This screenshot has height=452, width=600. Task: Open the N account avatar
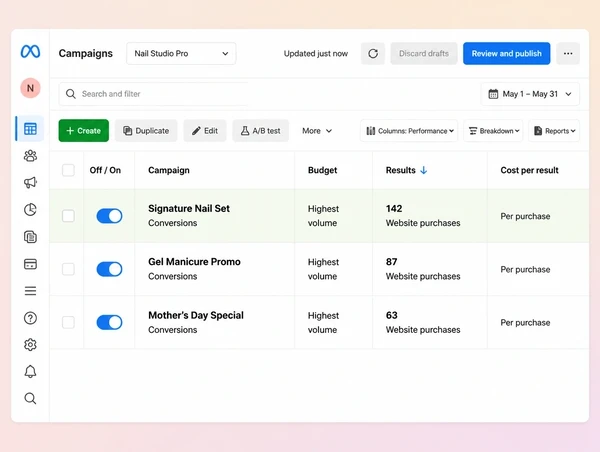(x=30, y=88)
